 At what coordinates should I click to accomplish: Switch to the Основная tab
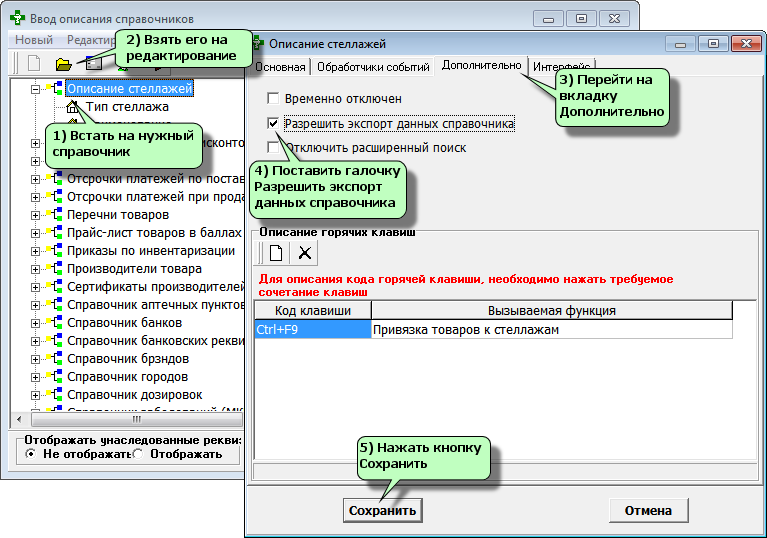(280, 67)
